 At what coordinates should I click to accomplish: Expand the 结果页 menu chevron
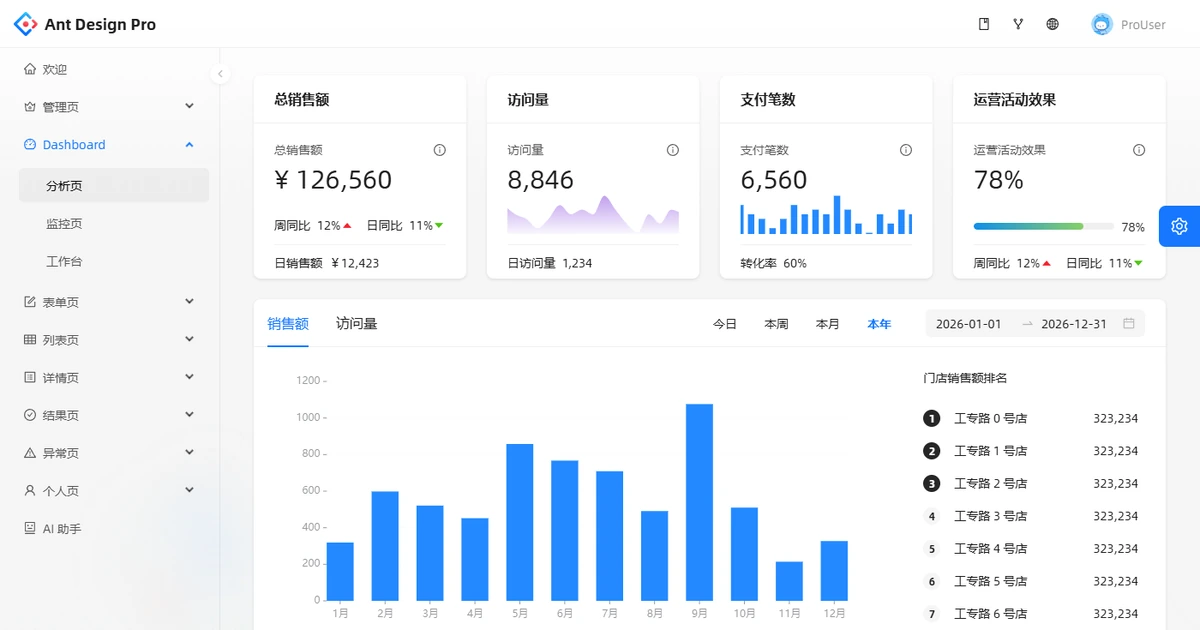[x=189, y=414]
